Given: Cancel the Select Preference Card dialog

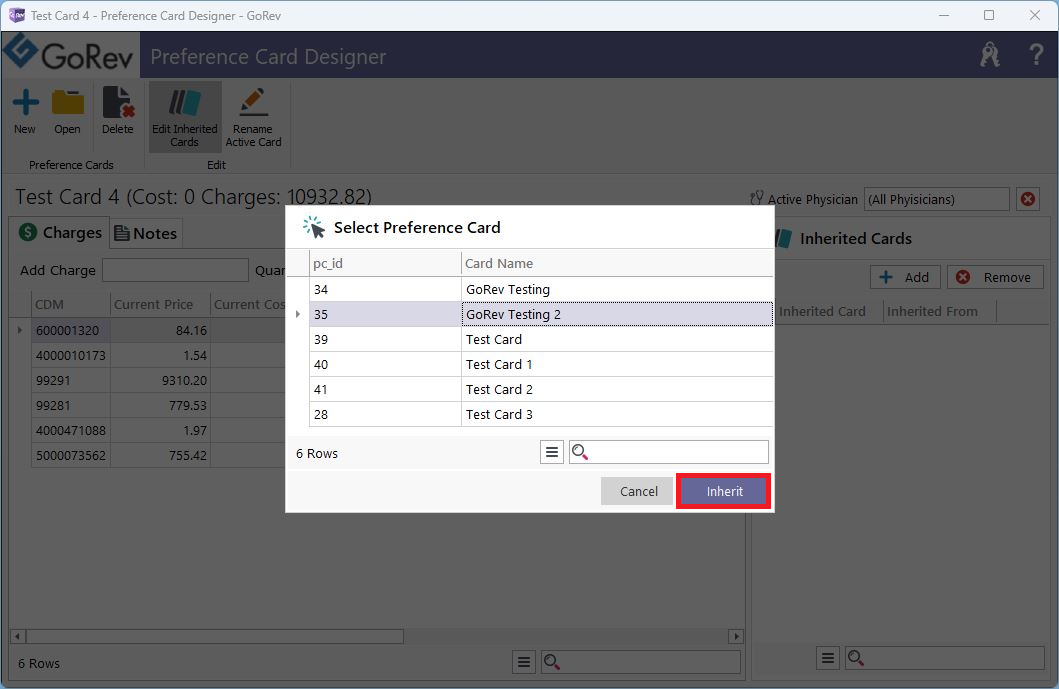Looking at the screenshot, I should pyautogui.click(x=638, y=491).
